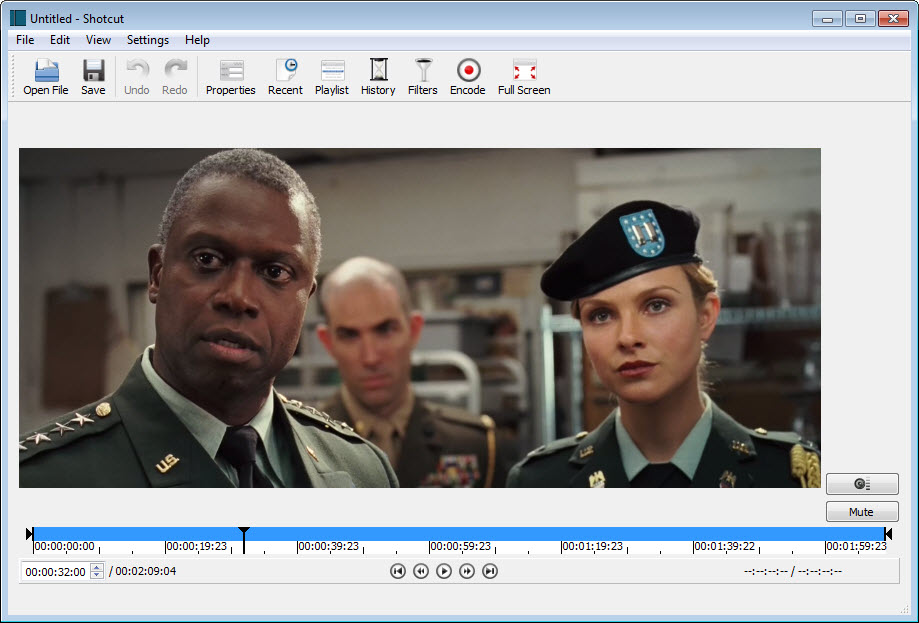This screenshot has height=623, width=919.
Task: Open the File menu
Action: (25, 40)
